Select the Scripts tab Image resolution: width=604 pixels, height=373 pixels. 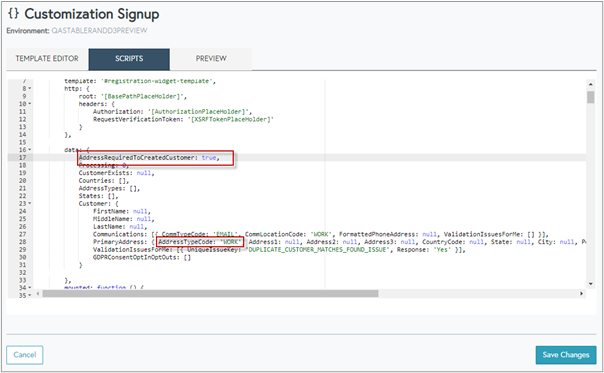point(129,59)
